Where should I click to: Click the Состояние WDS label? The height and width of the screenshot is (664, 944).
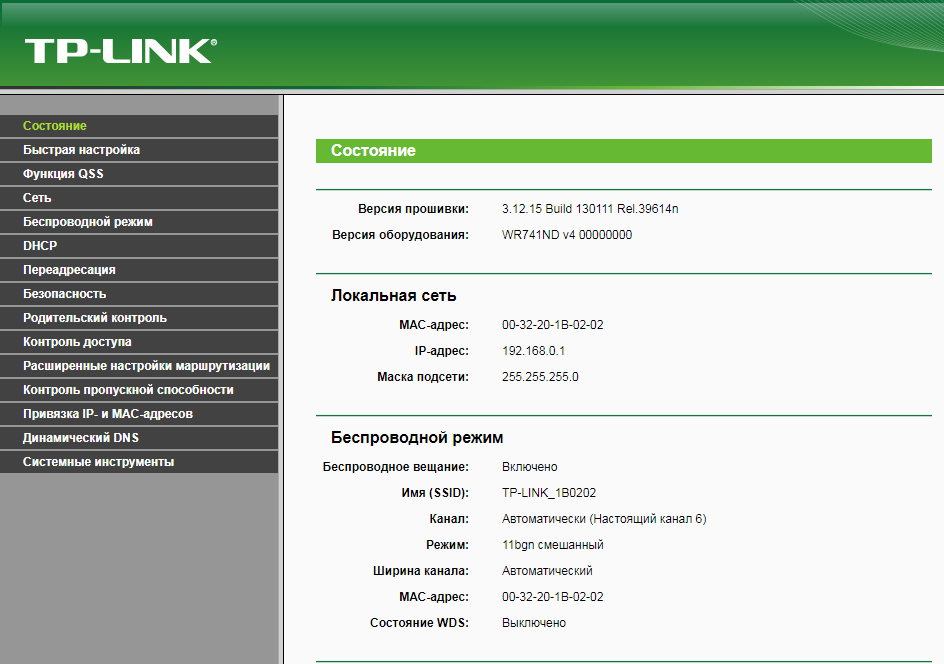tap(419, 623)
